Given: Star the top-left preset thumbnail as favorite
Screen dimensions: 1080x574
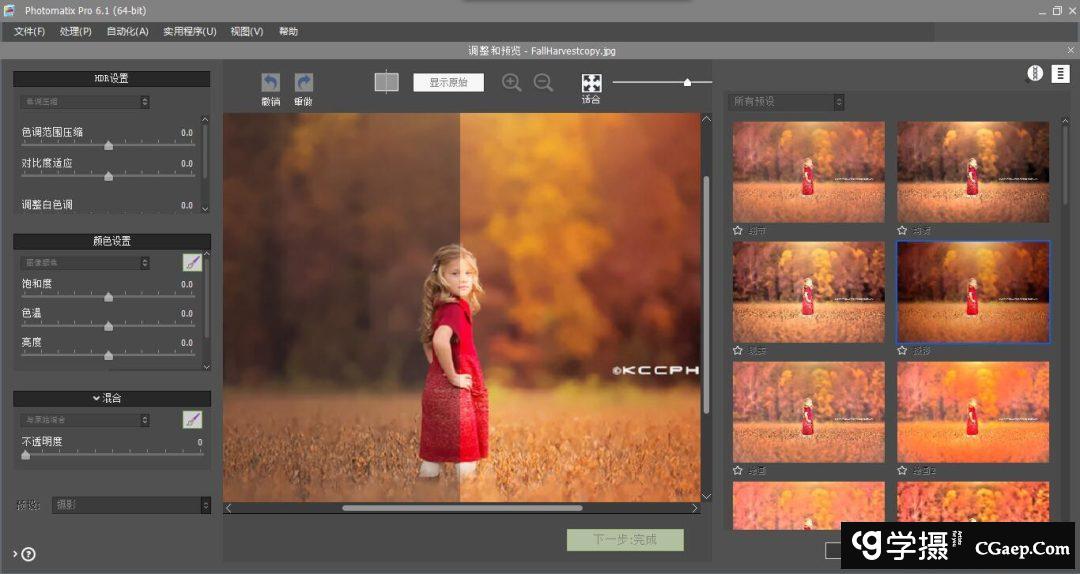Looking at the screenshot, I should tap(738, 230).
